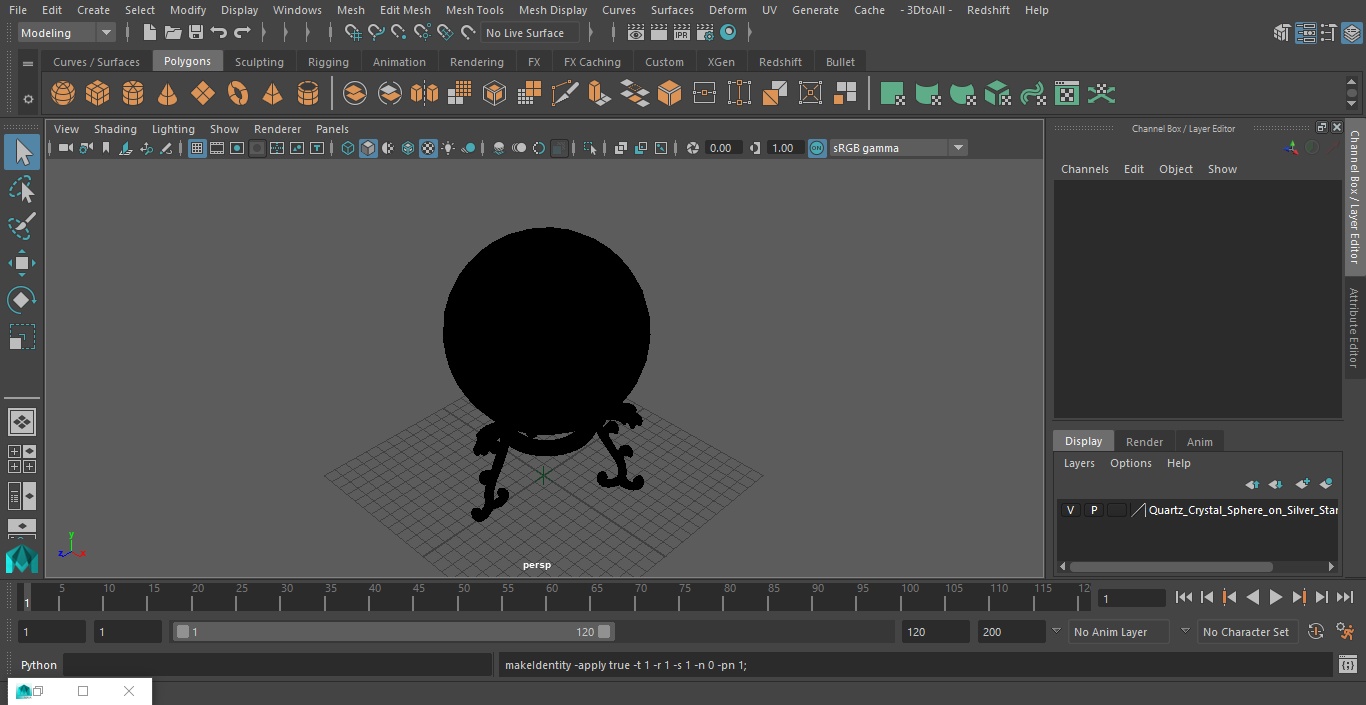Create a polygon cube from the shelf
The image size is (1366, 705).
coord(98,94)
